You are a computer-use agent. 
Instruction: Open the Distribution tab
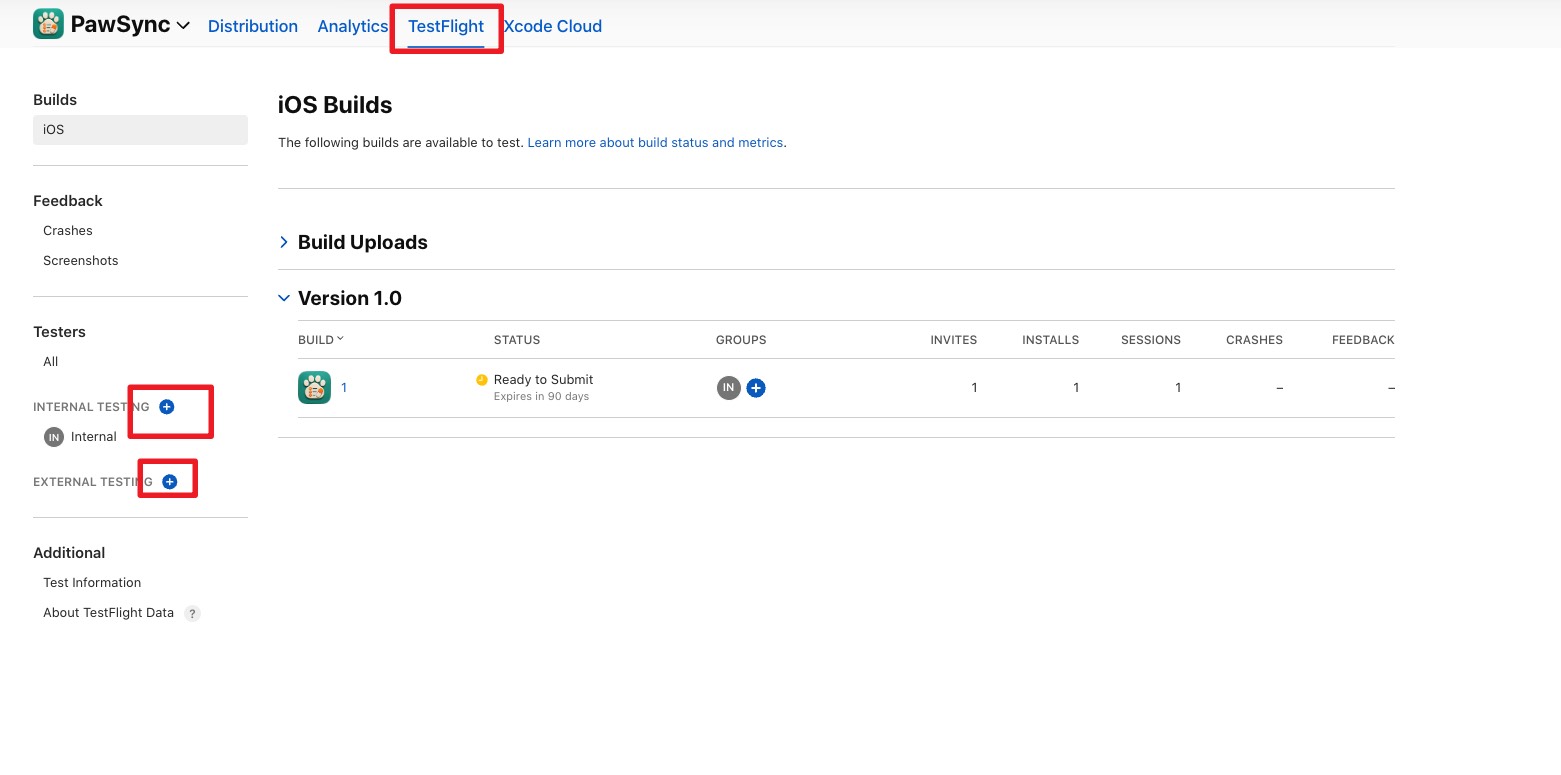pos(253,26)
